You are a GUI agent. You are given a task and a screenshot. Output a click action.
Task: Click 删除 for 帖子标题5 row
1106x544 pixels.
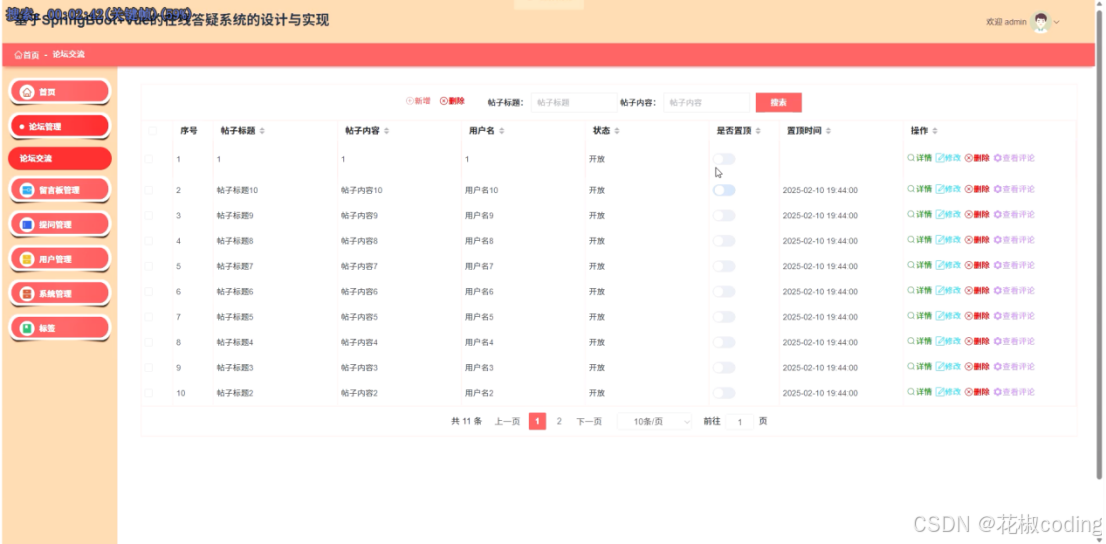tap(977, 316)
